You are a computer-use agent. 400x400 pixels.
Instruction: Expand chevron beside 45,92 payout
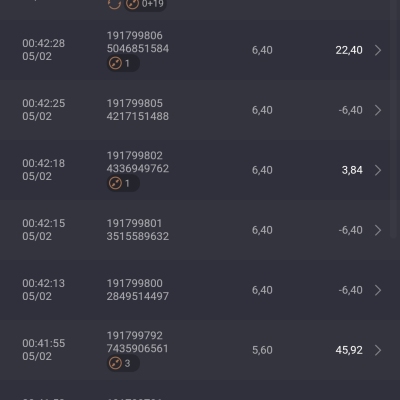[378, 350]
